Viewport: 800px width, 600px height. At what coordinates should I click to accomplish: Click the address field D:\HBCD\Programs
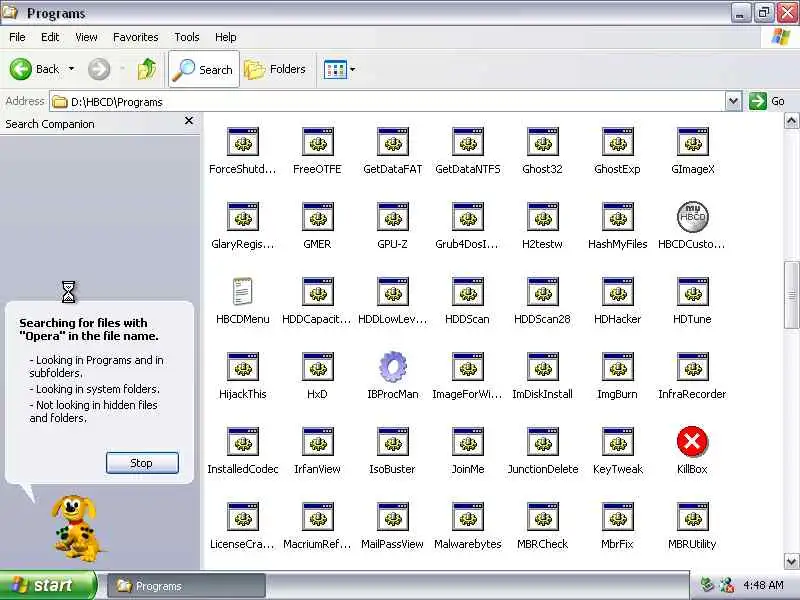pos(387,102)
